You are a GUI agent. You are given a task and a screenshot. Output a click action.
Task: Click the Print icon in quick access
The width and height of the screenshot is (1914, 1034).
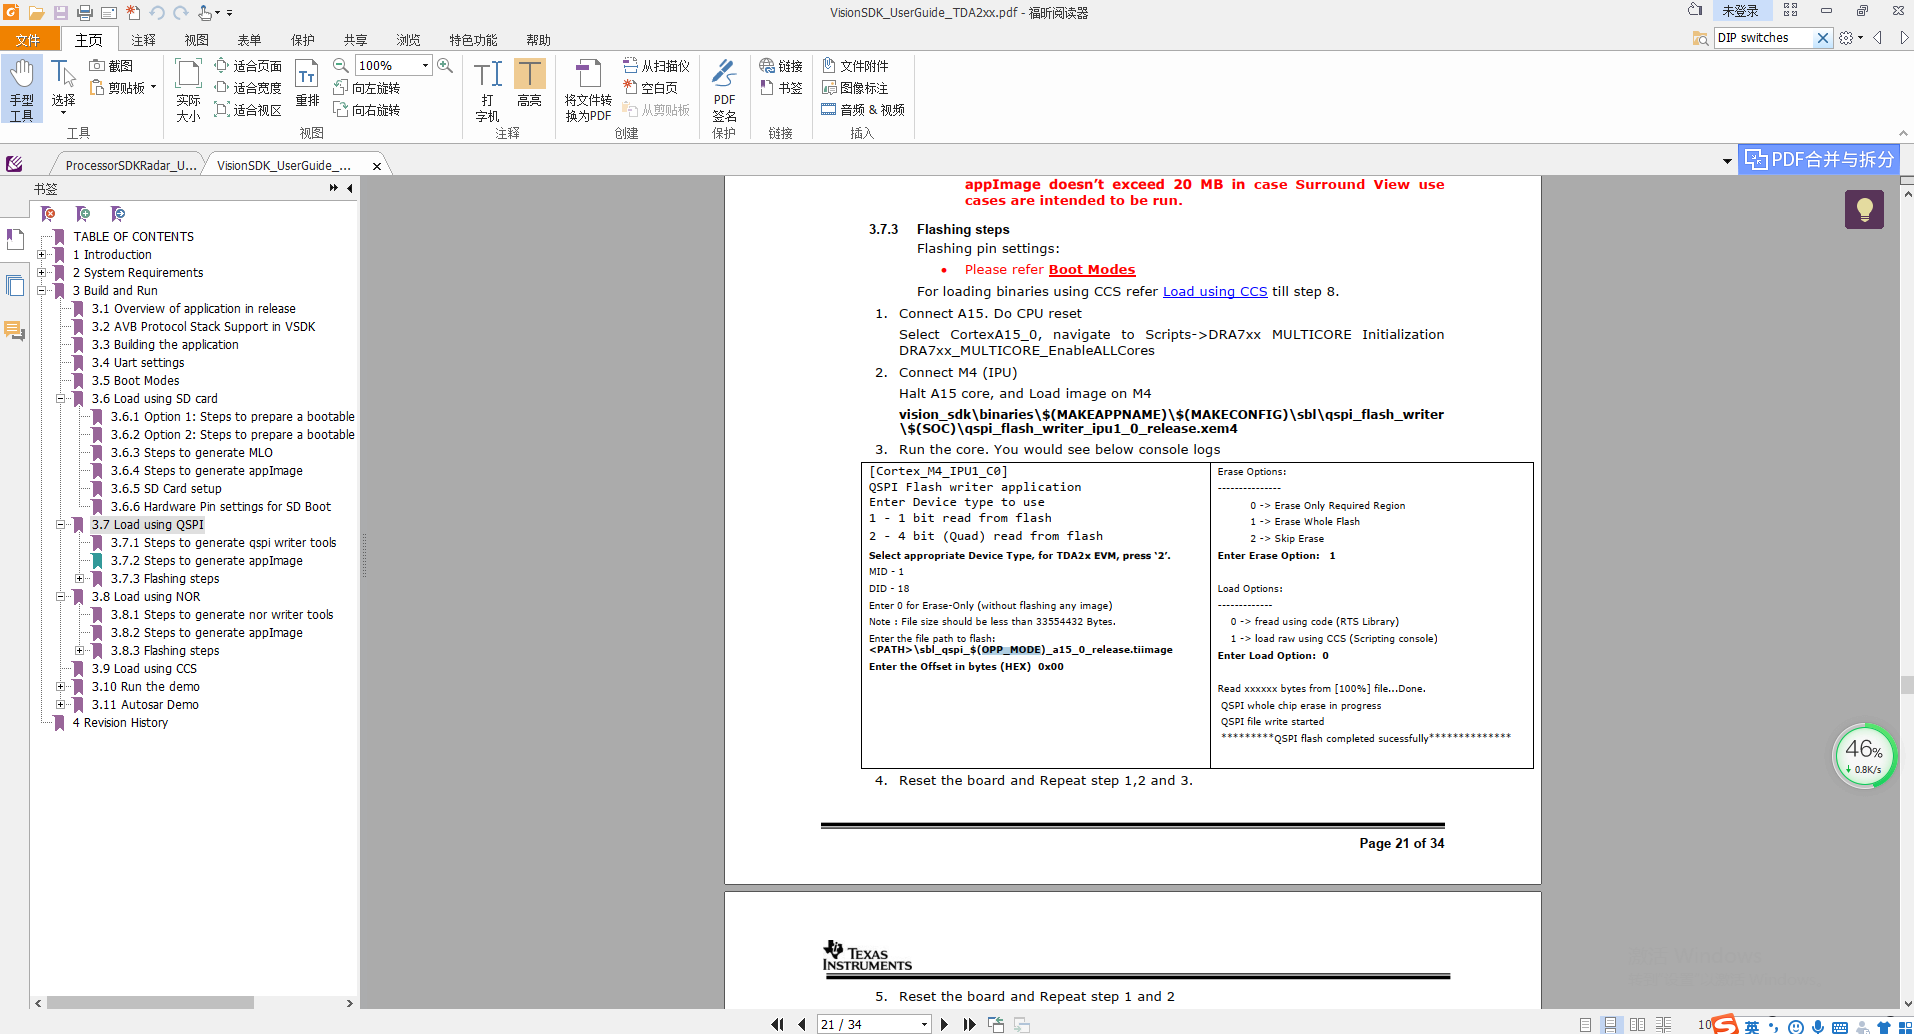[x=85, y=13]
